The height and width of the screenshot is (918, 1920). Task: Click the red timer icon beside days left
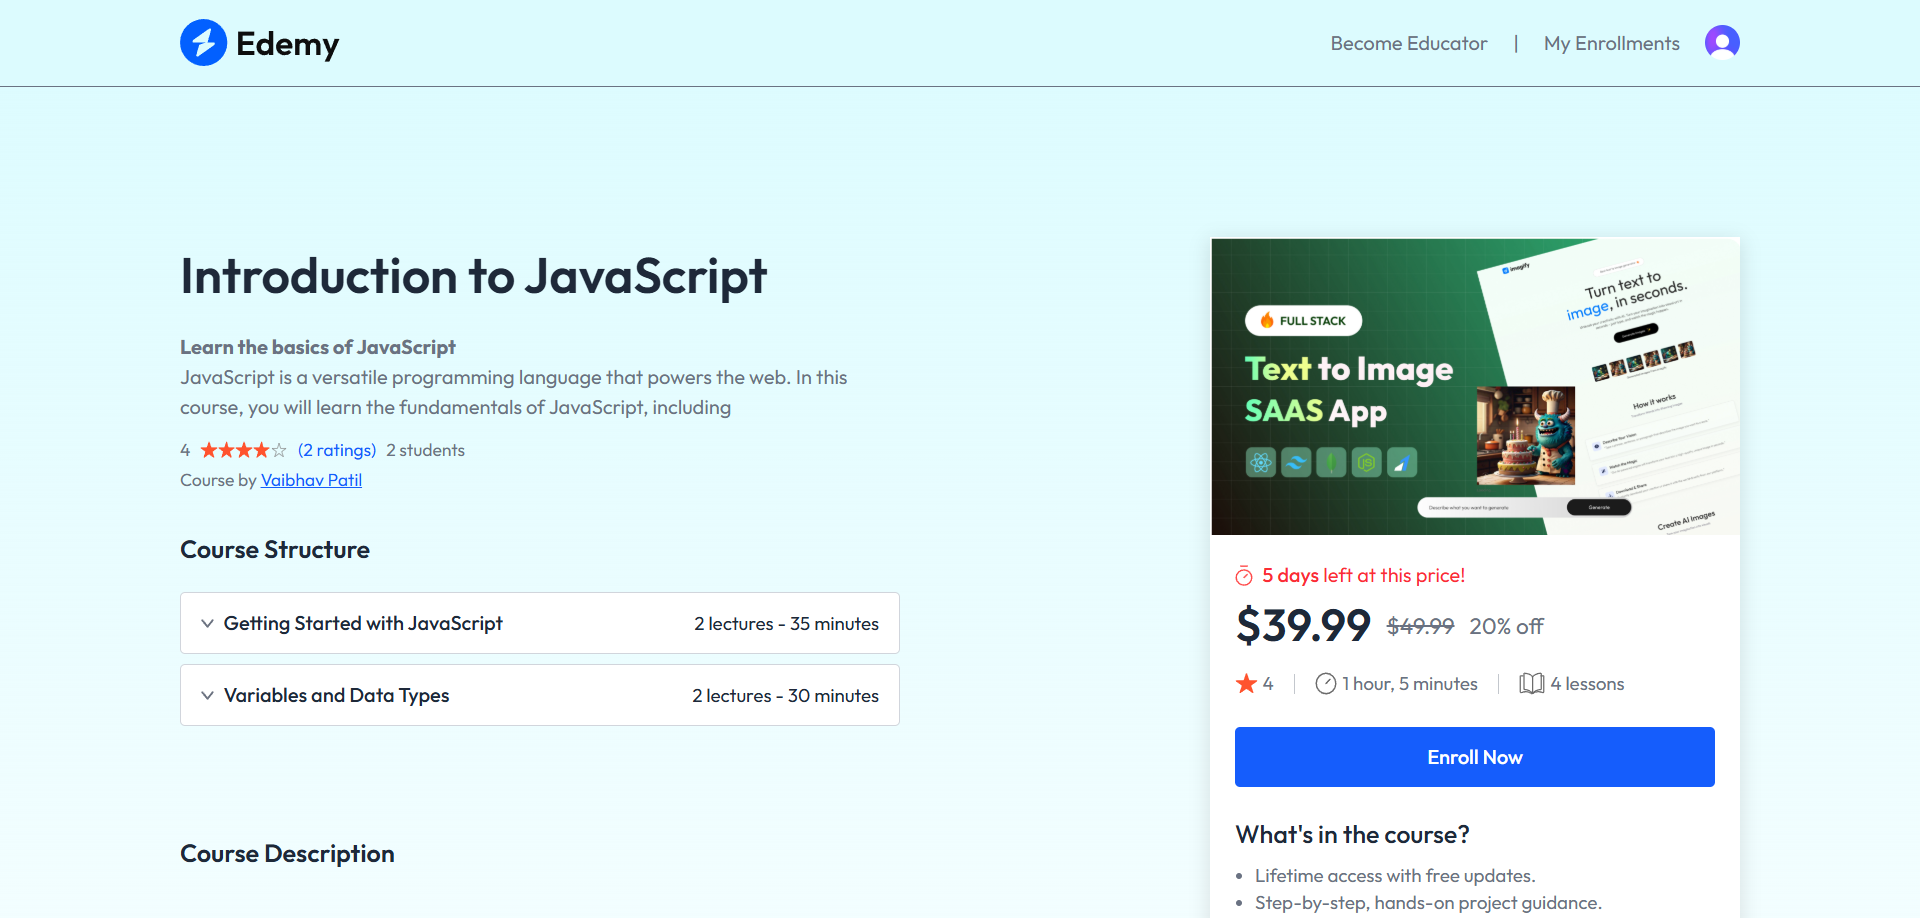(x=1244, y=576)
